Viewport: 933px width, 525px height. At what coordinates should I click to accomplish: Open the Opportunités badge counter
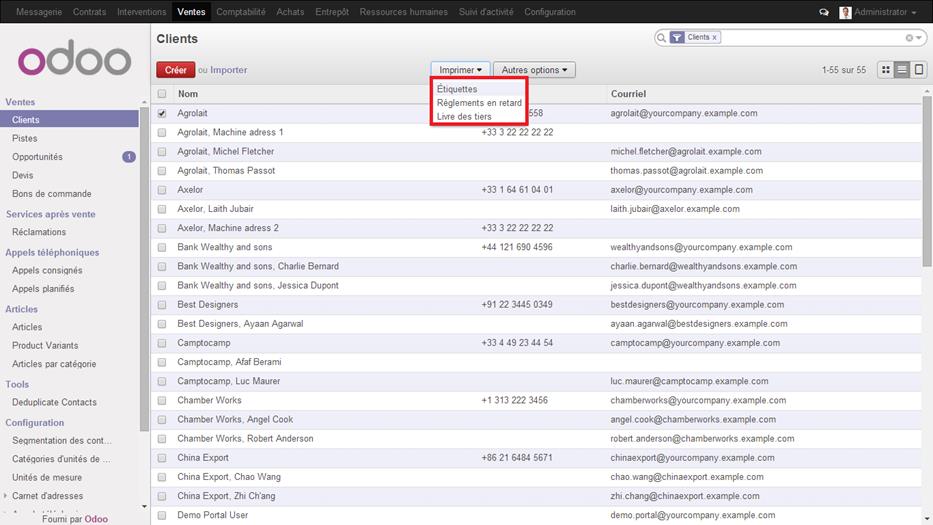129,157
